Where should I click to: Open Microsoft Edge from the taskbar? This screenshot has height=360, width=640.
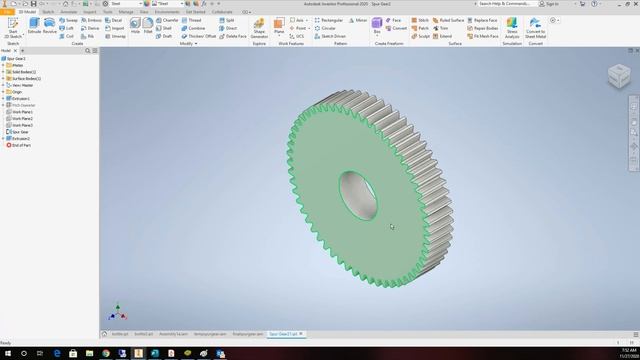coord(57,353)
